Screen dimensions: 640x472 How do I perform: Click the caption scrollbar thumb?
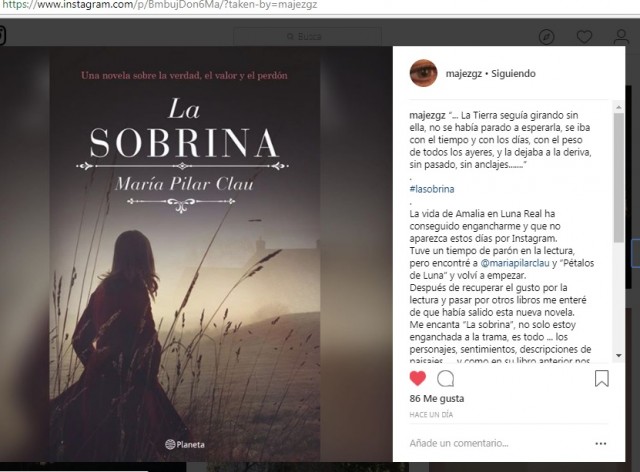tap(619, 178)
